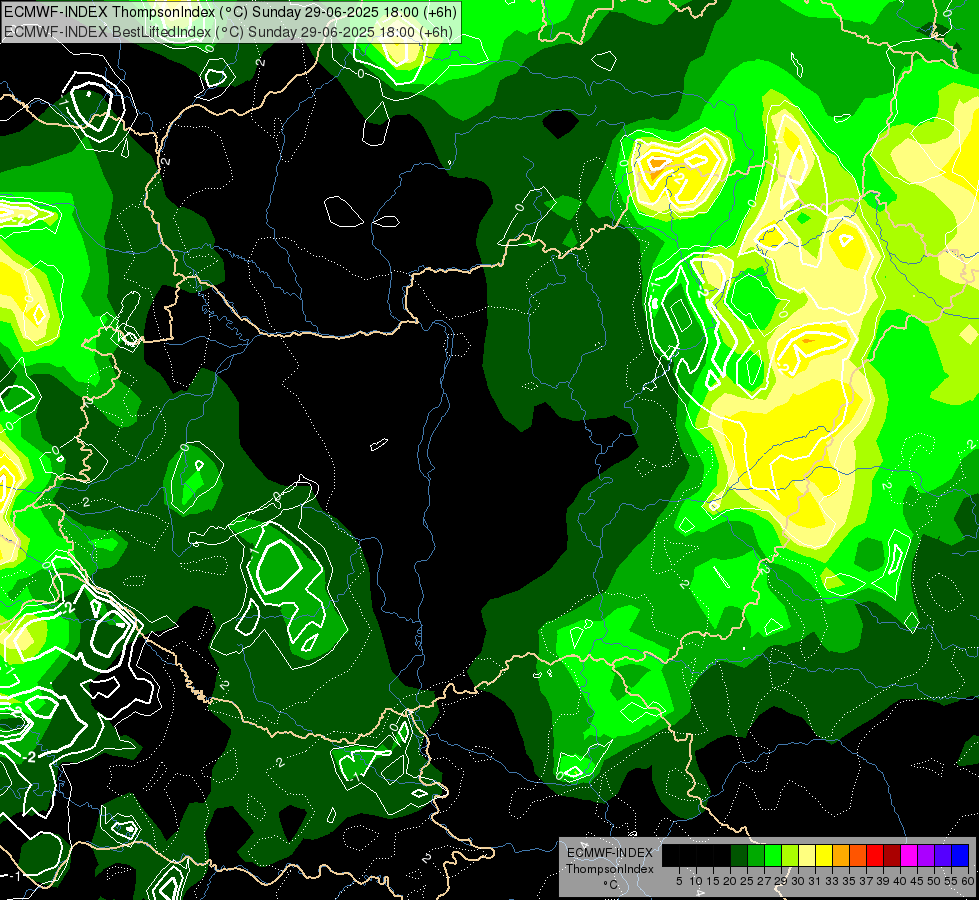Select the pale yellow 30–31 legend swatch

click(807, 855)
